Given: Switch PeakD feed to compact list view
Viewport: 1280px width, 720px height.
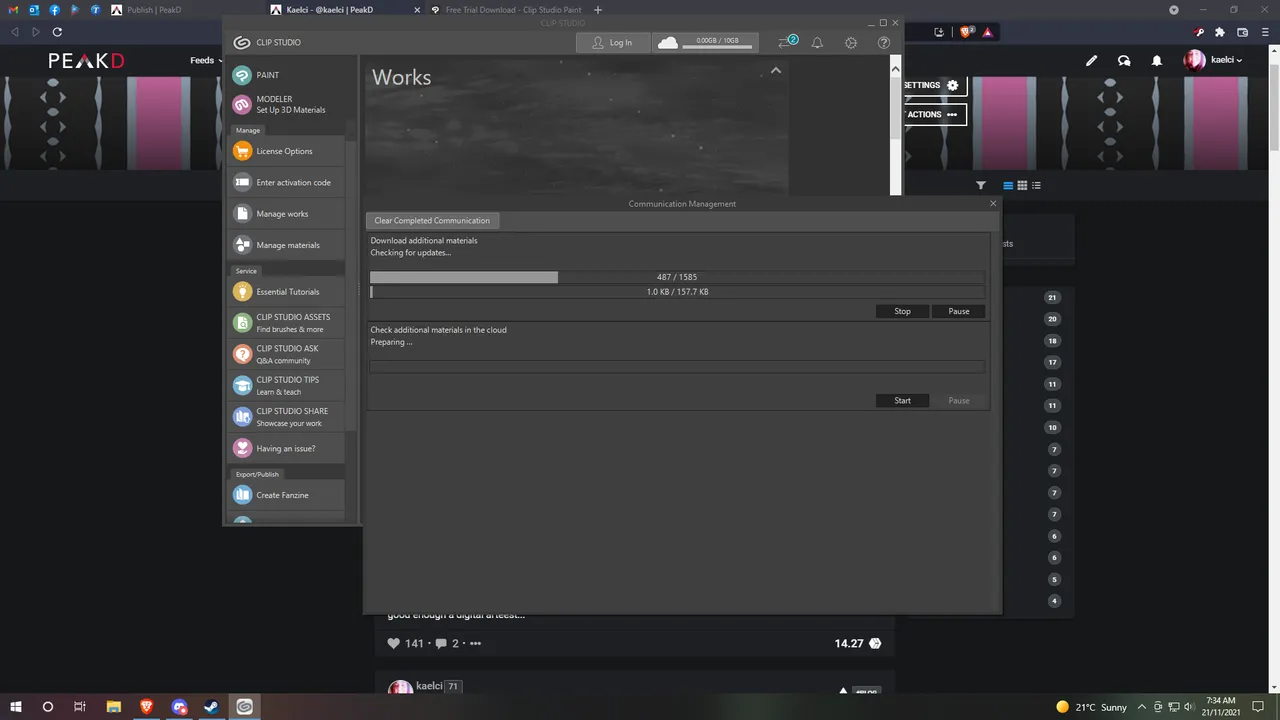Looking at the screenshot, I should pos(1036,185).
